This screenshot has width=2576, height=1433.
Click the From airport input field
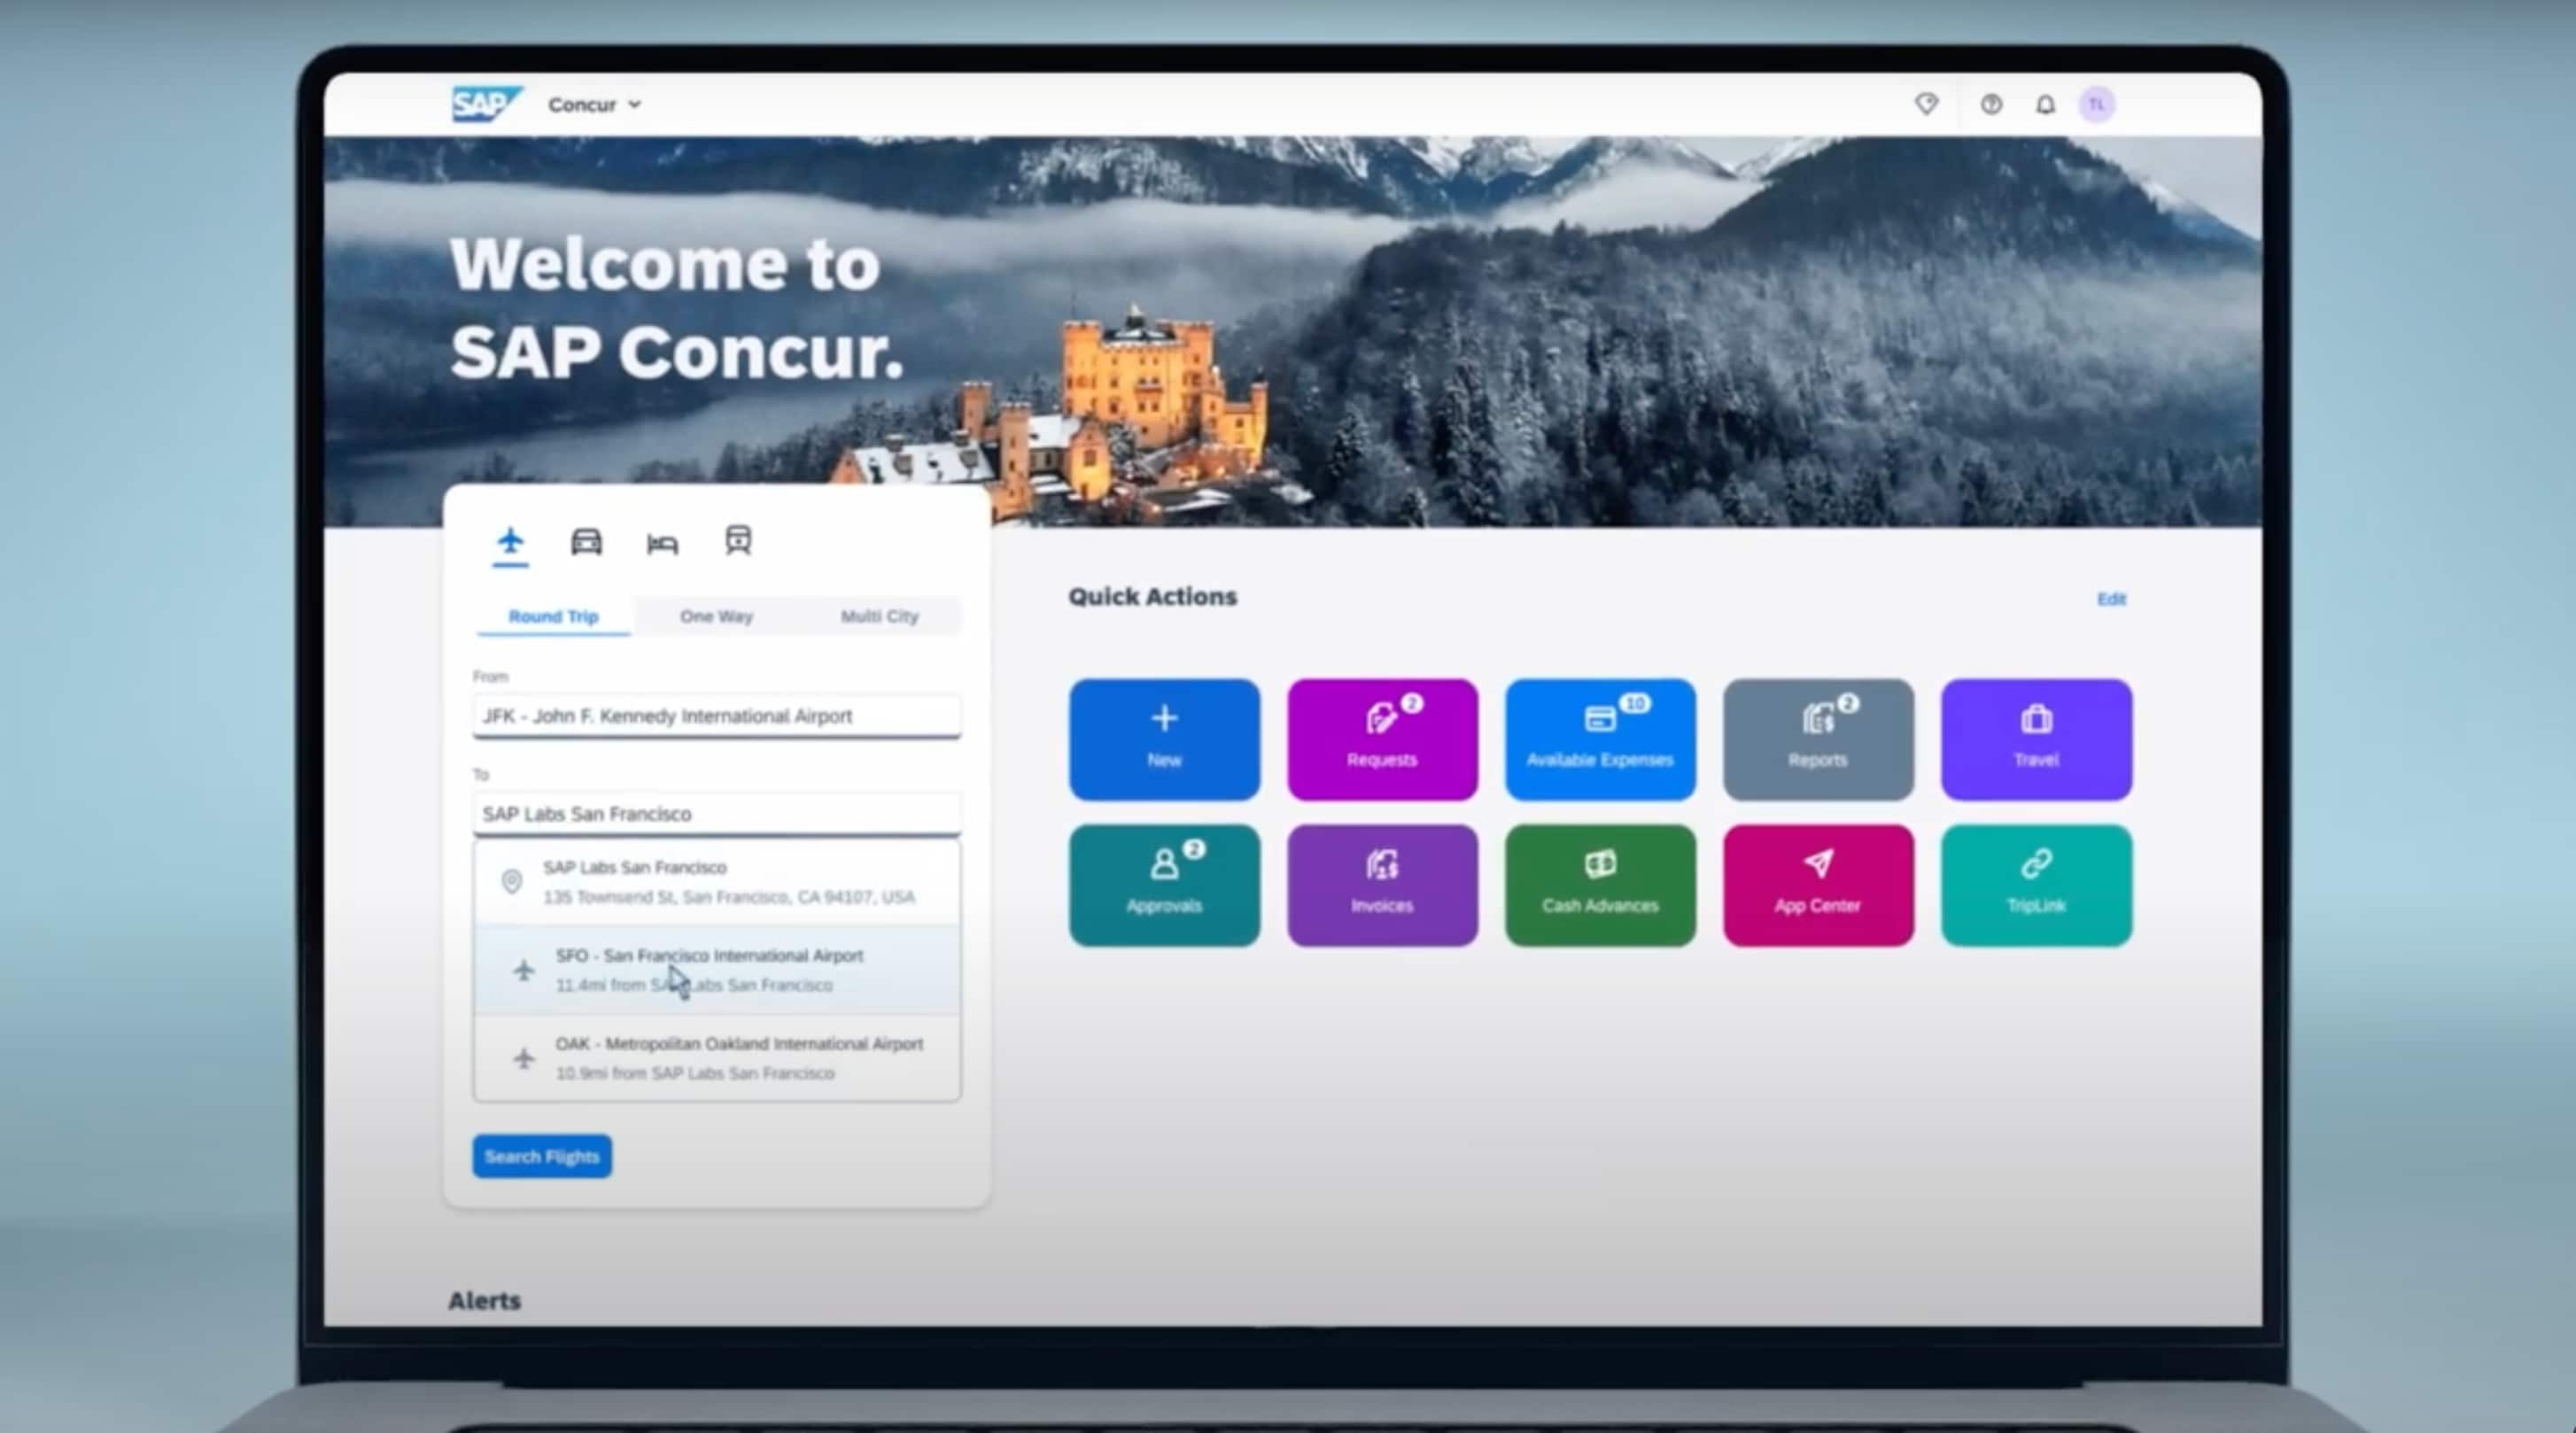coord(717,716)
